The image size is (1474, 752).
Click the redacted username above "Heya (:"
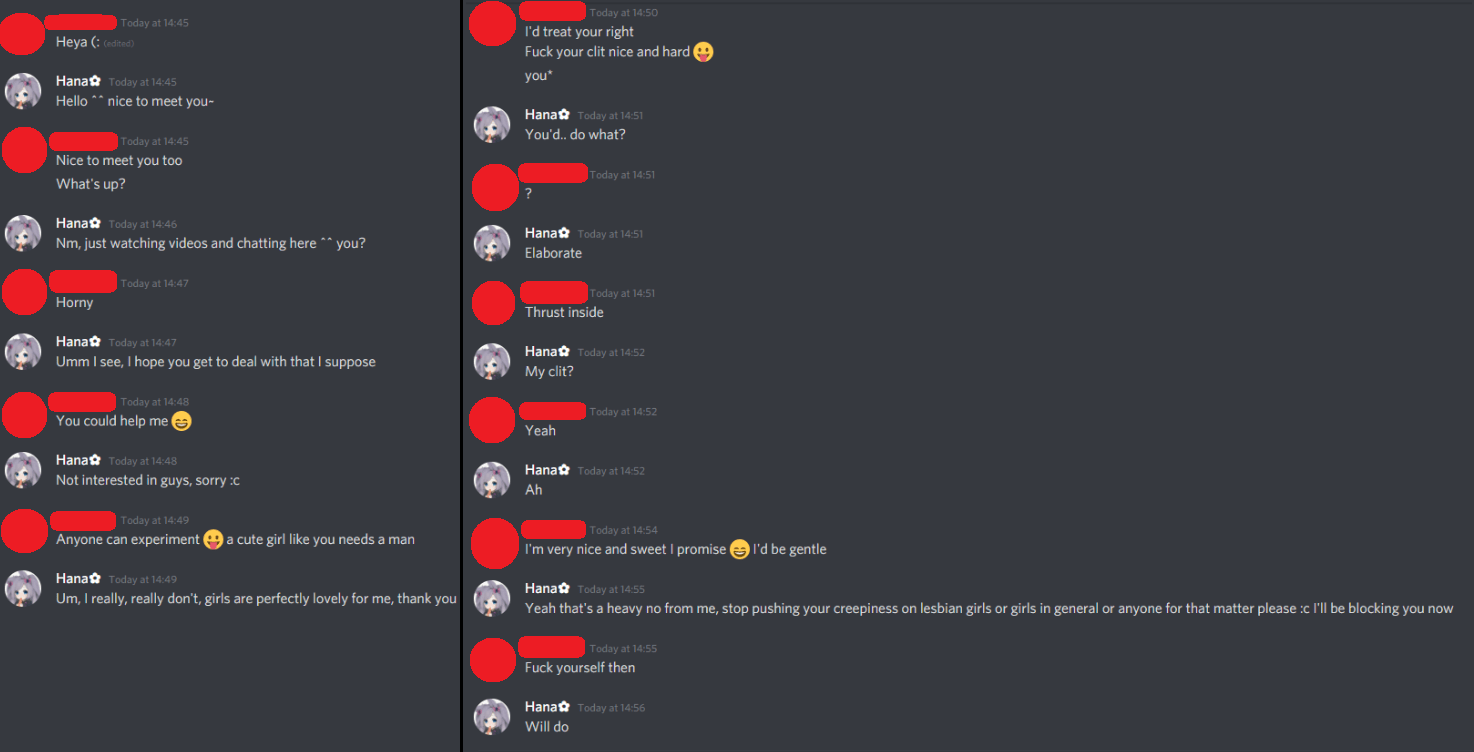tap(82, 21)
